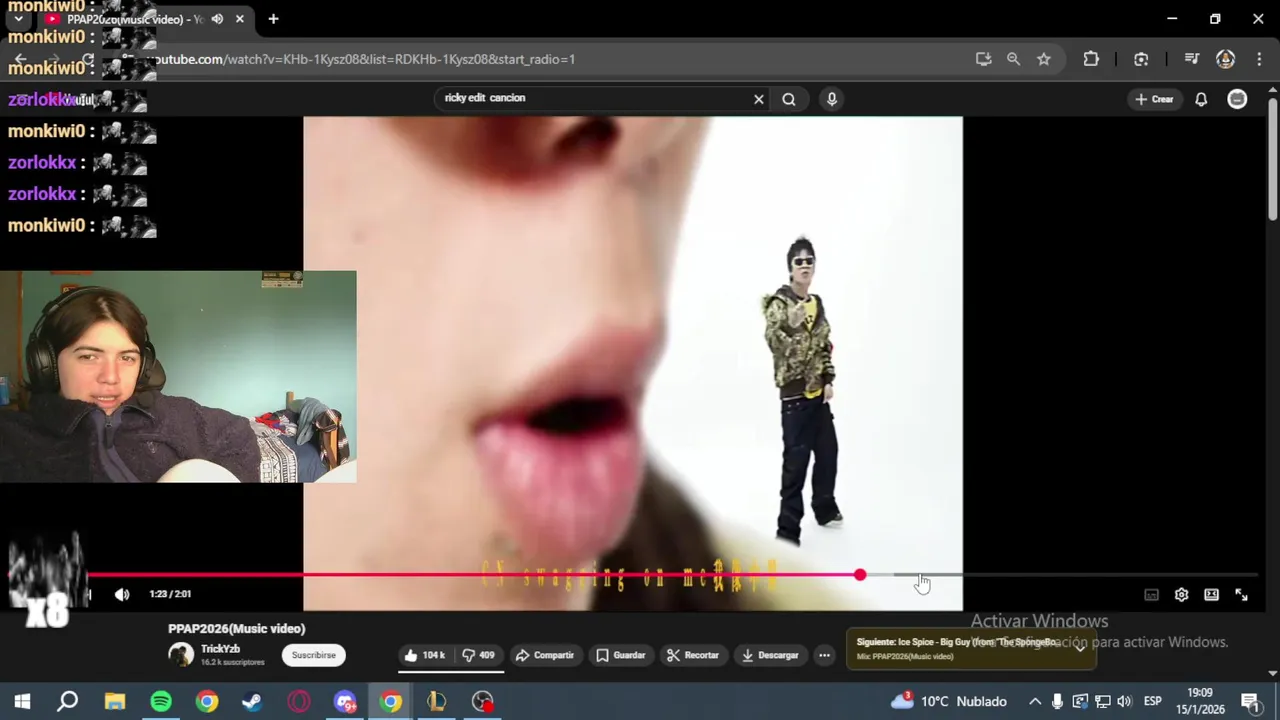Open a new browser tab

[273, 19]
